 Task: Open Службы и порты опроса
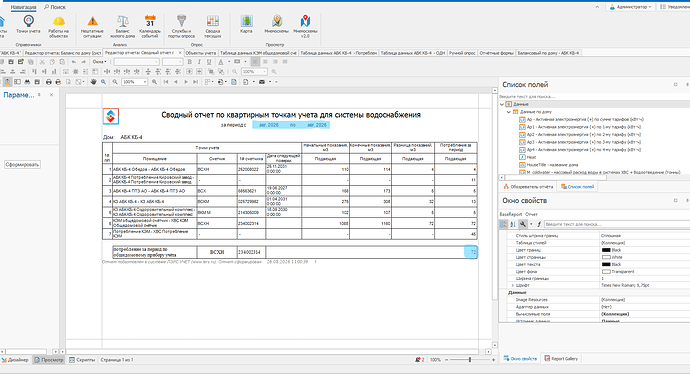pos(181,26)
